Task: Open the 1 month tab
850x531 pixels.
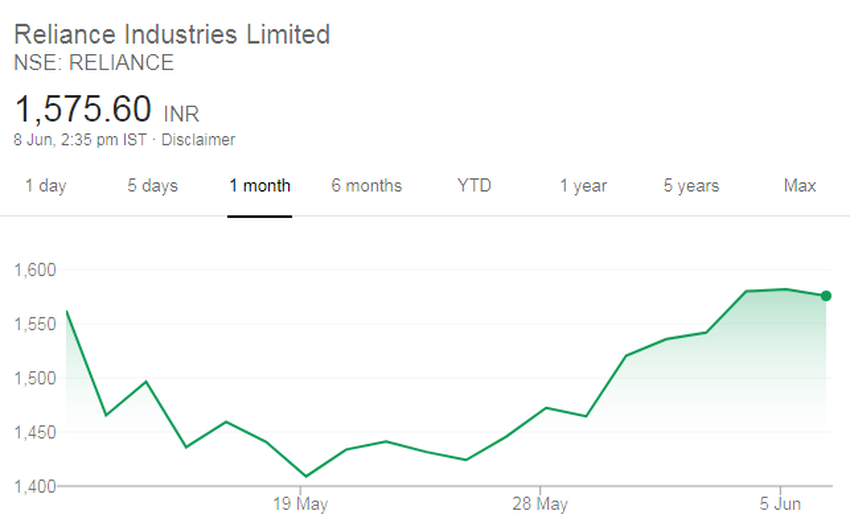Action: [x=260, y=186]
